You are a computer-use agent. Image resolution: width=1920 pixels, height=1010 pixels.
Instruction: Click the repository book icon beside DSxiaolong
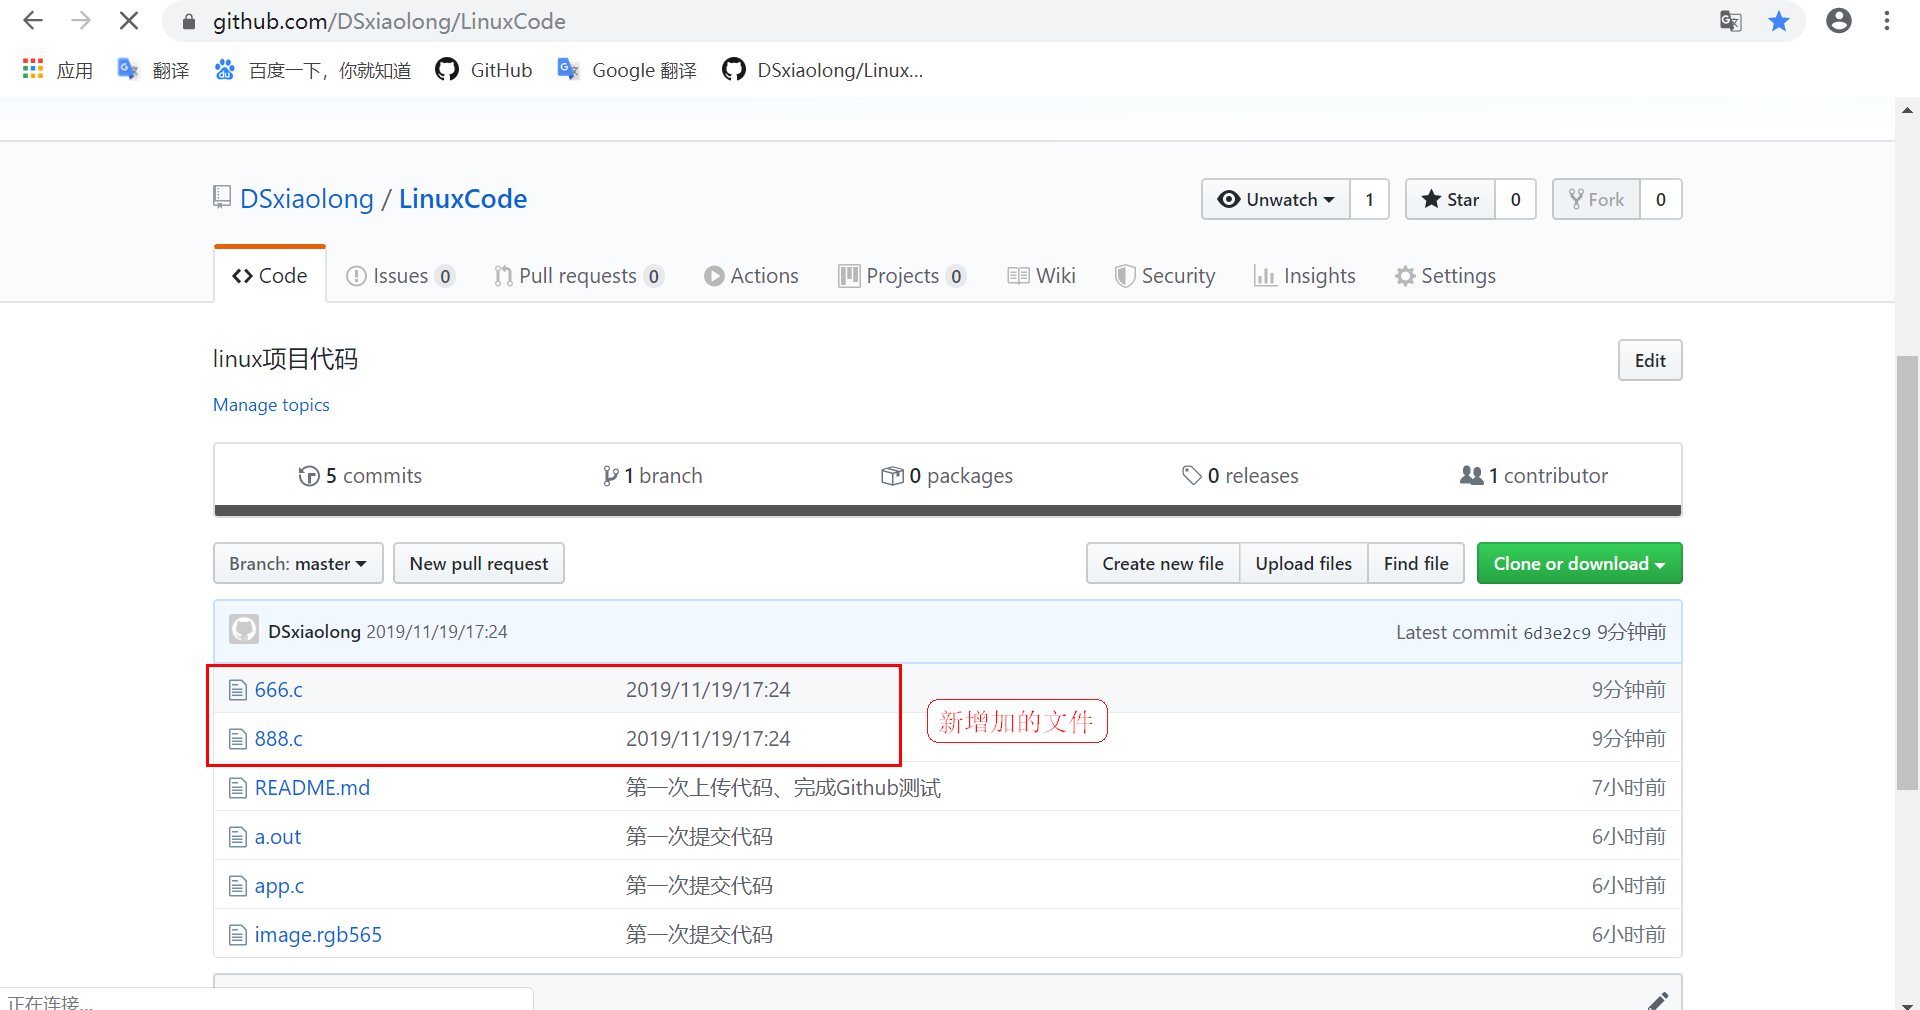(x=222, y=197)
